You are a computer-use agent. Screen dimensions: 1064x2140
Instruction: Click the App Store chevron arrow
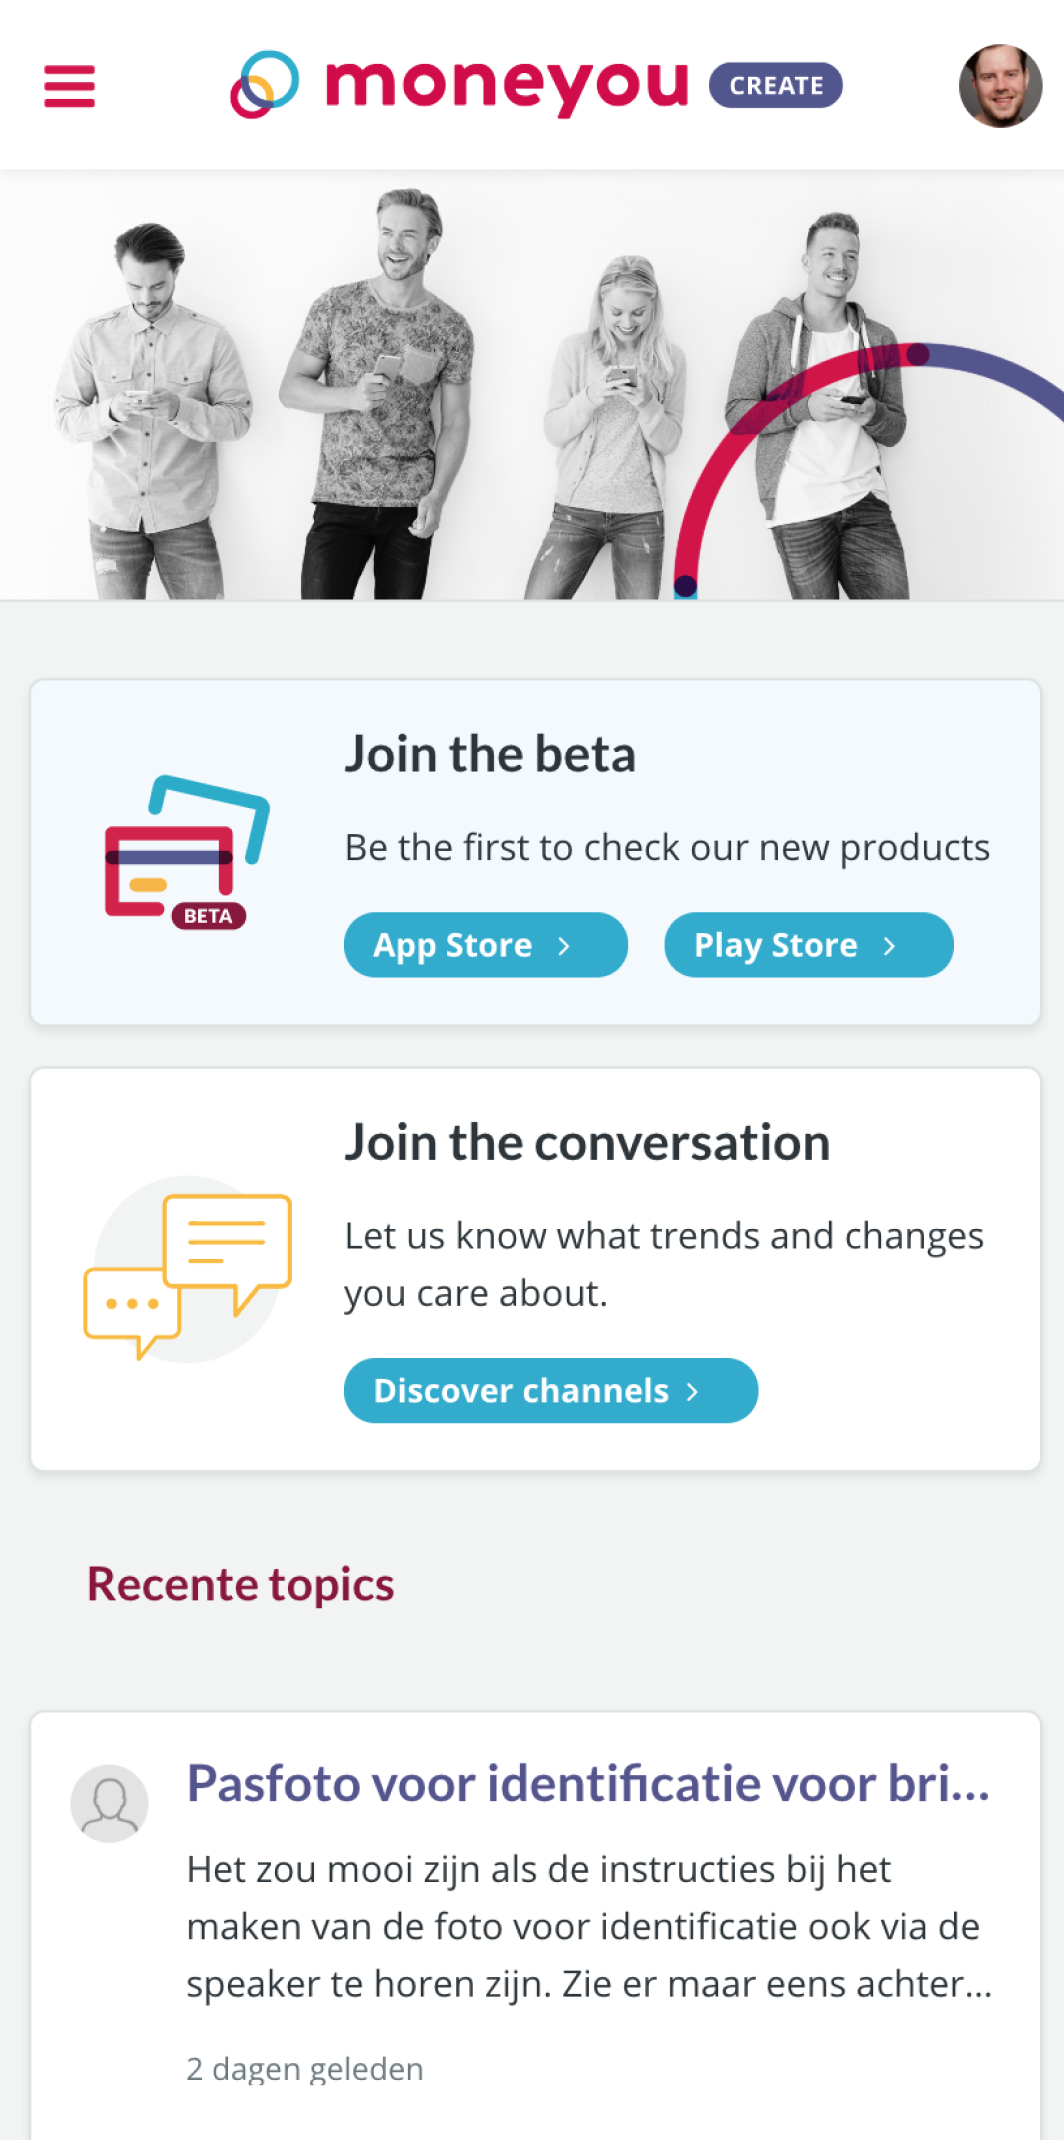tap(564, 946)
